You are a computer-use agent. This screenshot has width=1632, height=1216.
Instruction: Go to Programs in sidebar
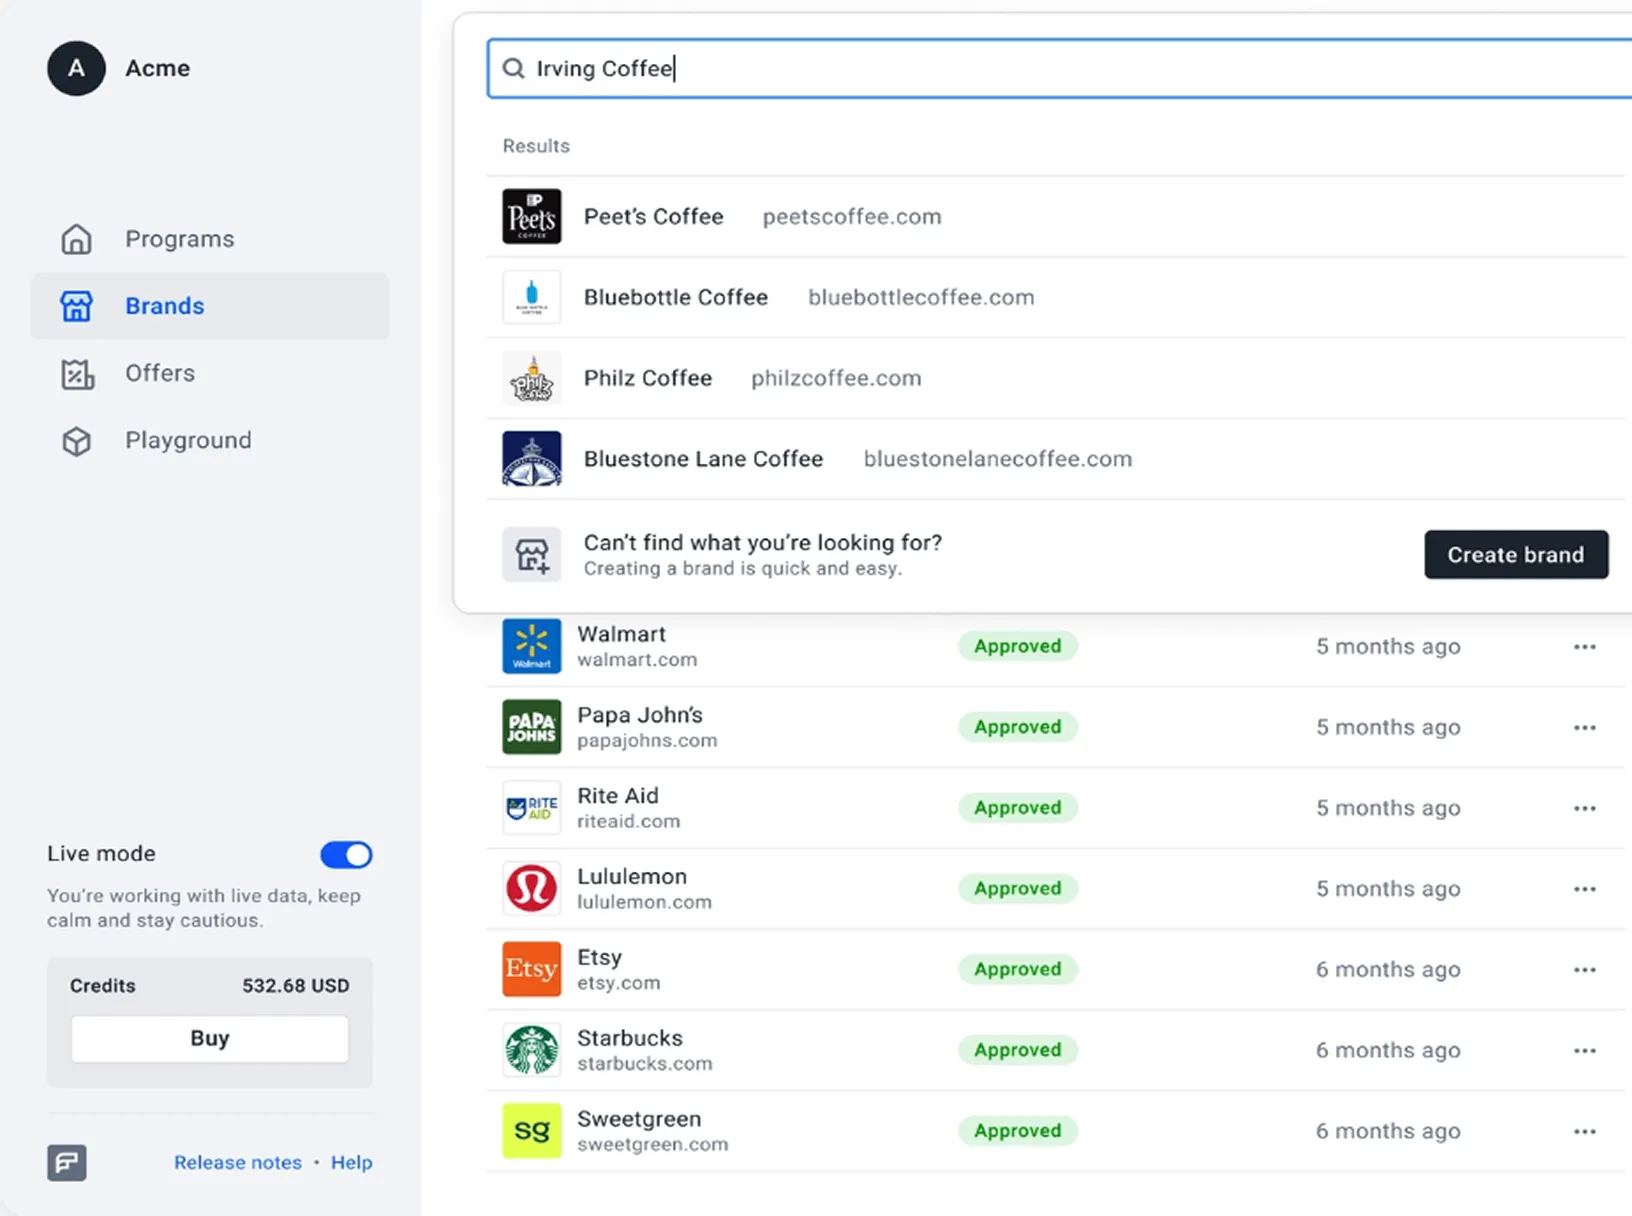(210, 239)
